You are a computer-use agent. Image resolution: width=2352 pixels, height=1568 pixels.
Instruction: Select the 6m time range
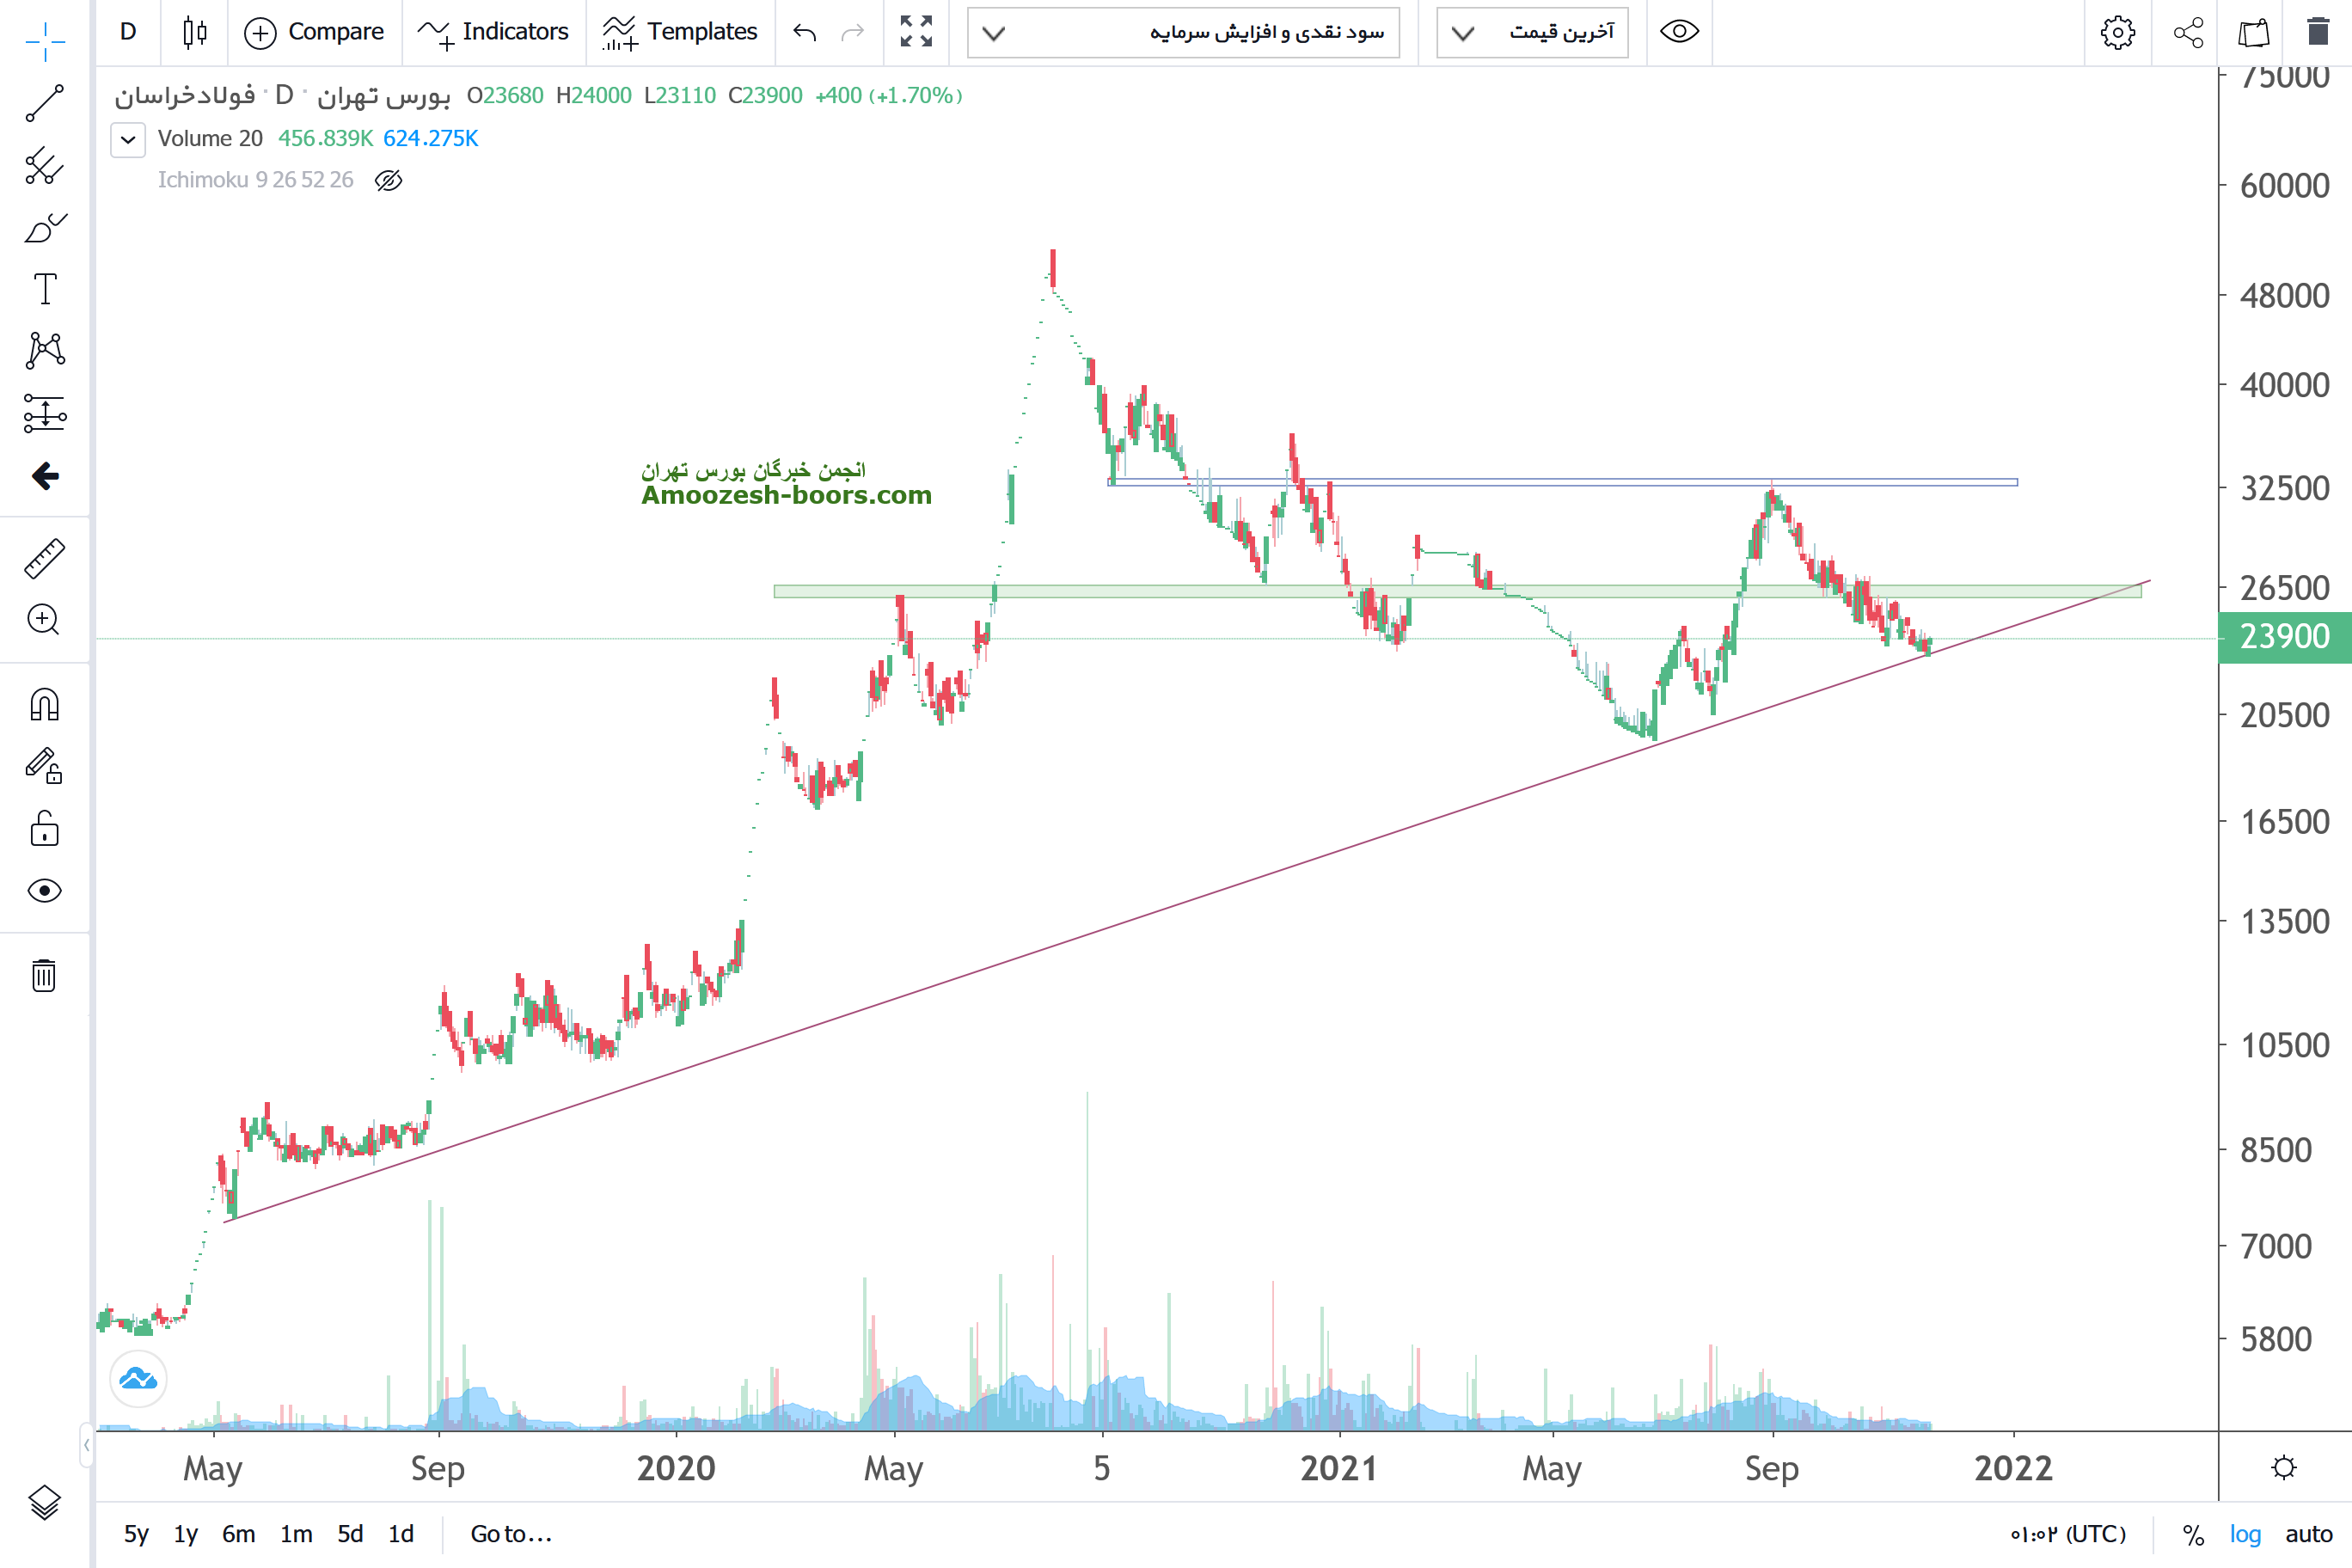tap(238, 1534)
